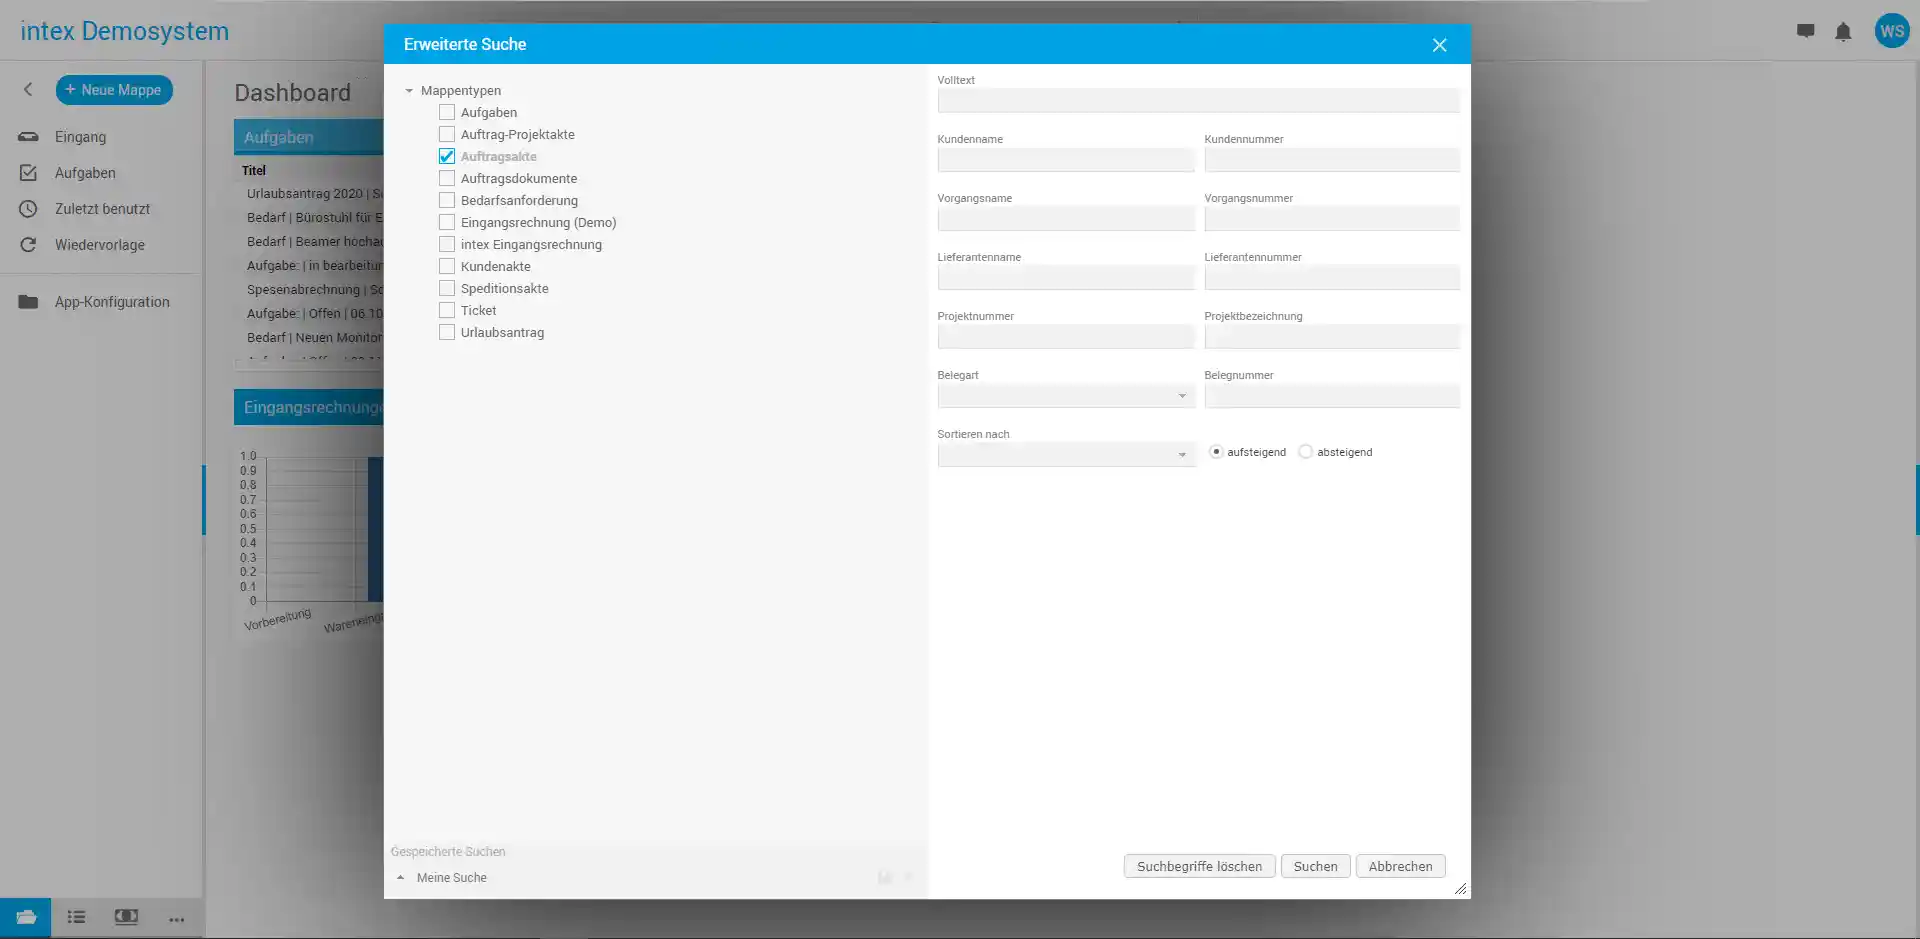This screenshot has height=939, width=1920.
Task: Tick the Urlaubsantrag checkbox
Action: (x=447, y=333)
